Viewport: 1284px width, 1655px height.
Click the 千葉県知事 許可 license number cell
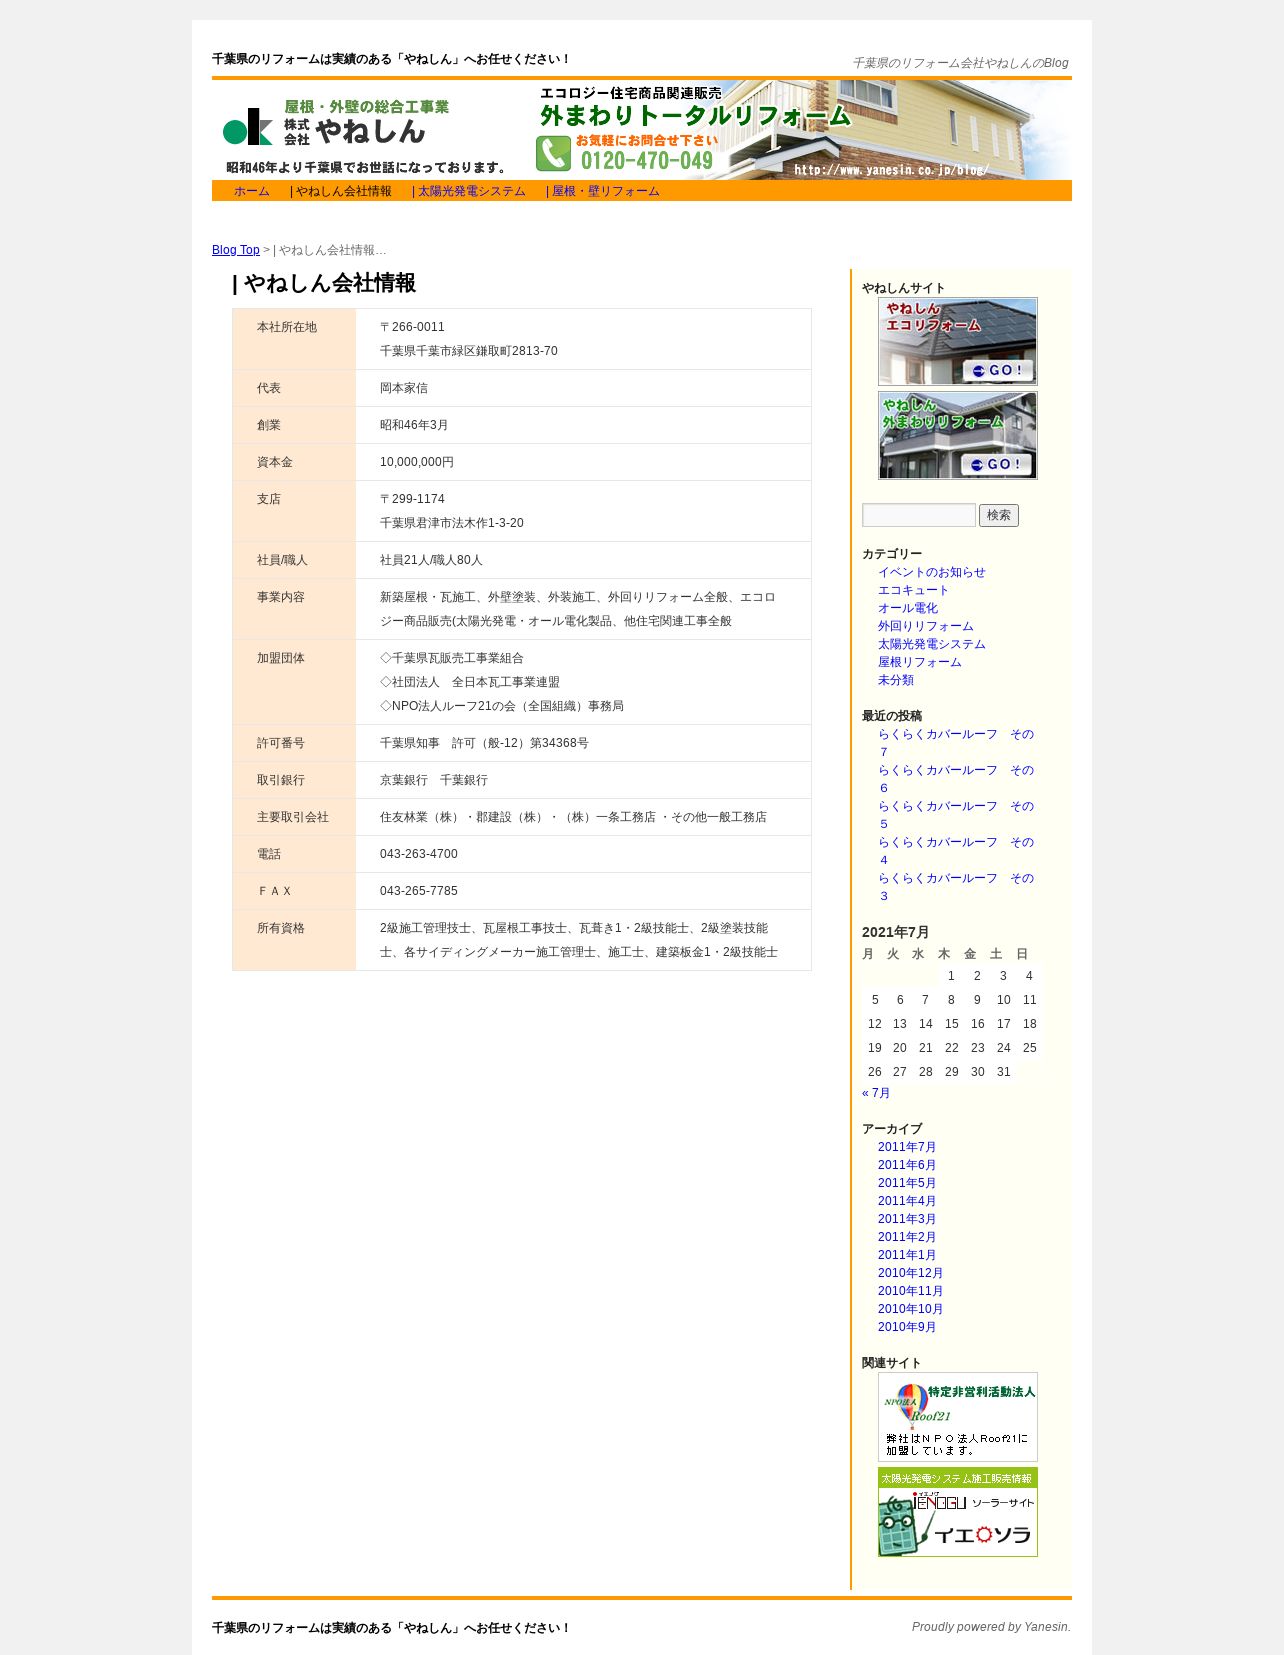[x=583, y=743]
